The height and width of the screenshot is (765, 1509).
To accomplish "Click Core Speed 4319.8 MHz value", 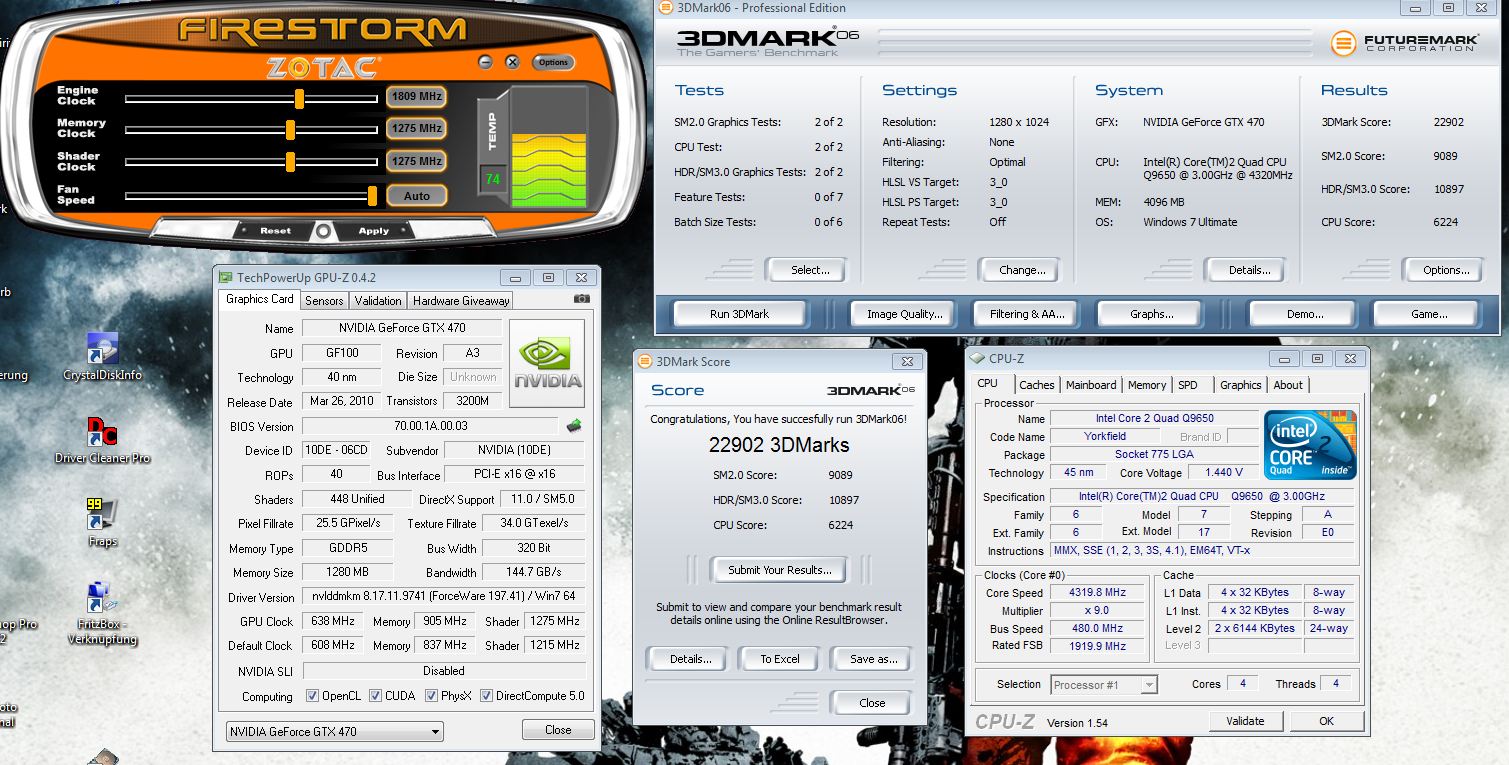I will coord(1097,592).
